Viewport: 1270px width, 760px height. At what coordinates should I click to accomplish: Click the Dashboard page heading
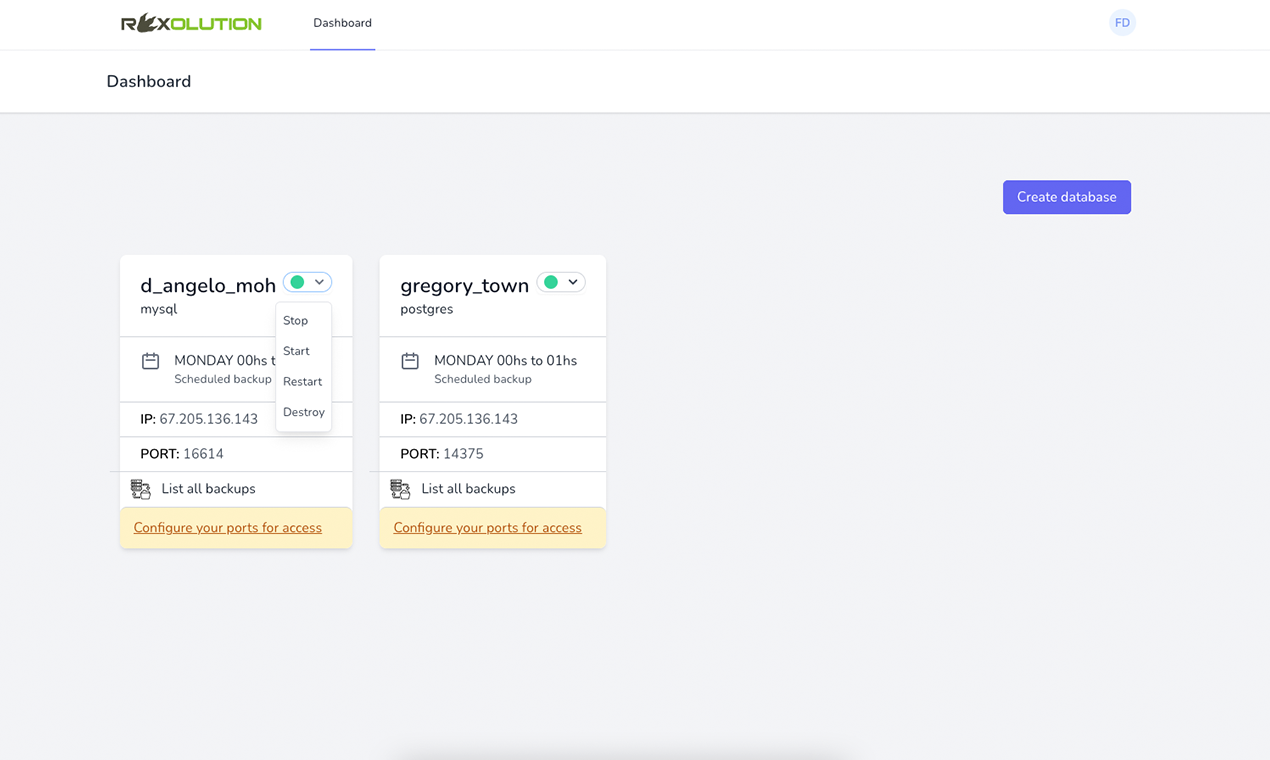click(149, 82)
